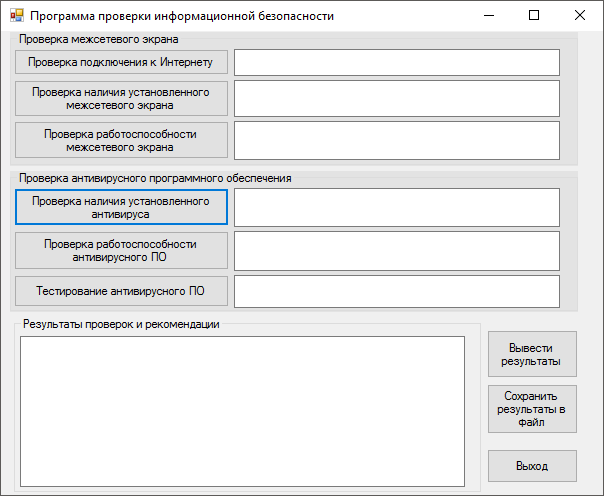The width and height of the screenshot is (604, 496).
Task: Minimize the Программа проверки window
Action: click(489, 15)
